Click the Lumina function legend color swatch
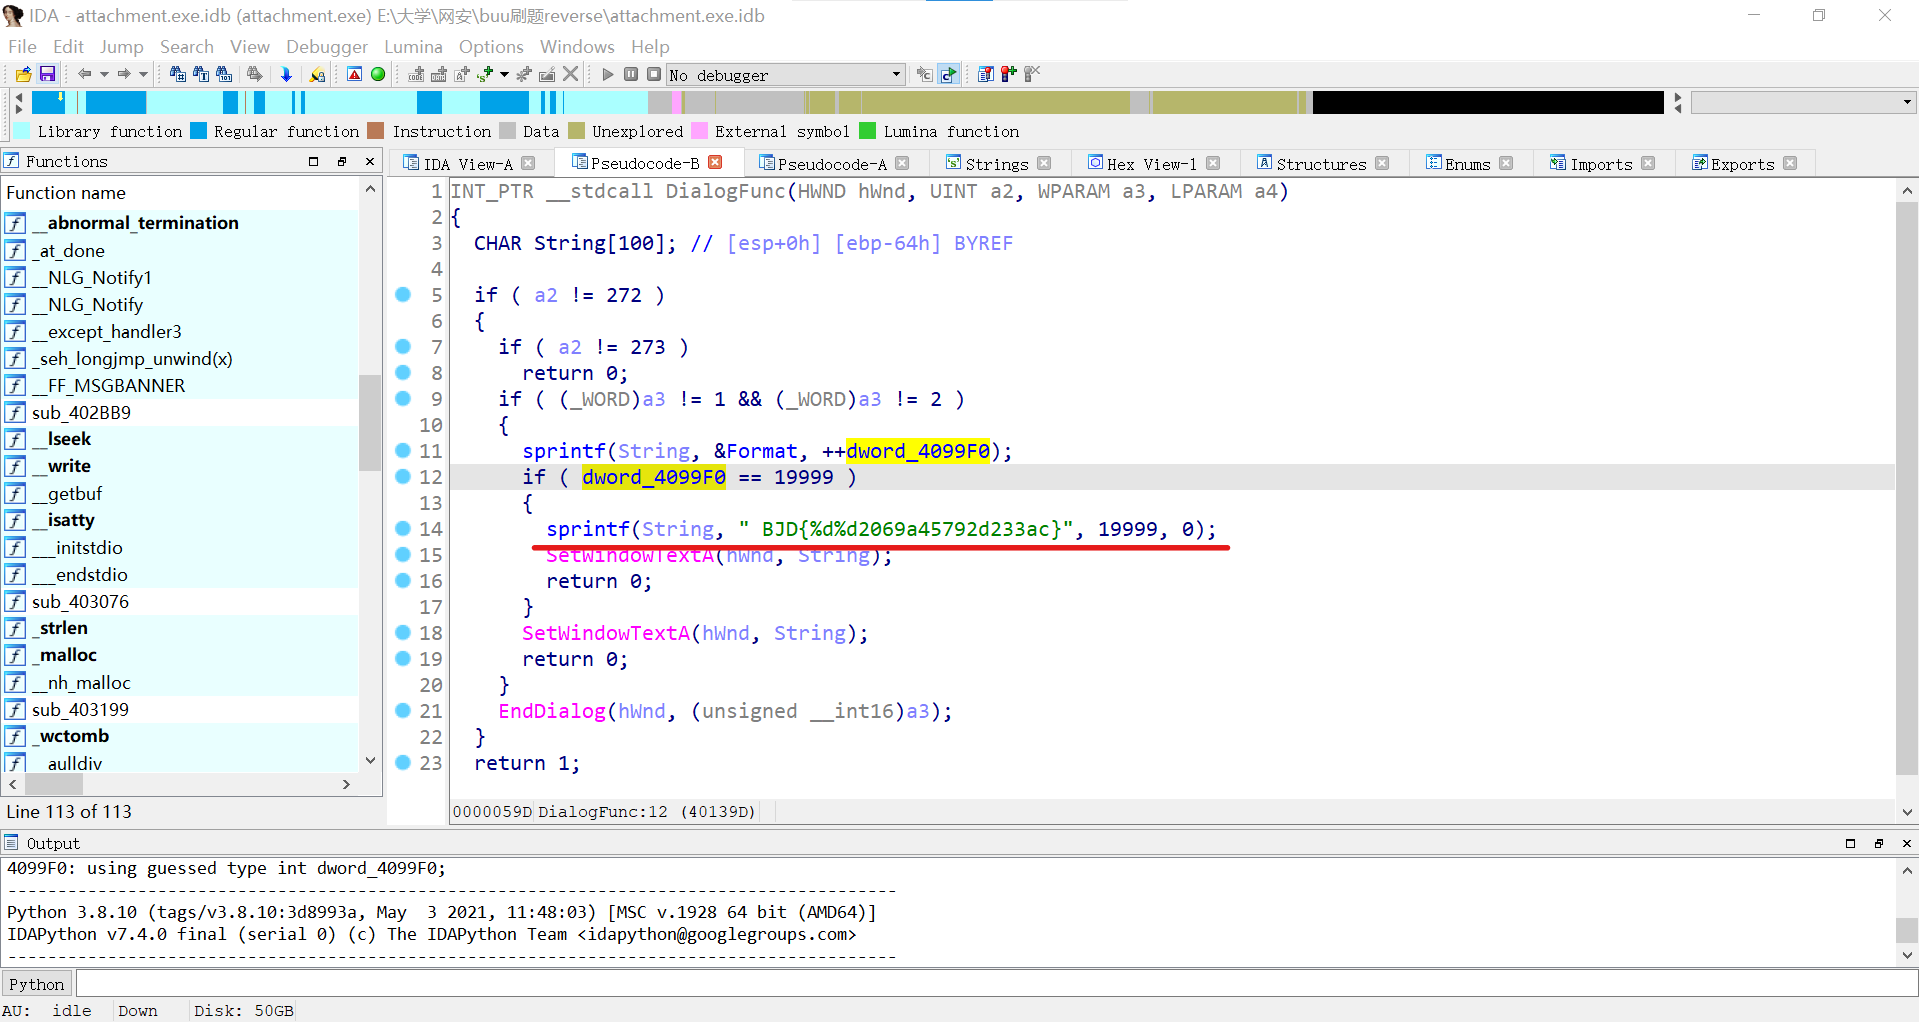1919x1022 pixels. 867,131
